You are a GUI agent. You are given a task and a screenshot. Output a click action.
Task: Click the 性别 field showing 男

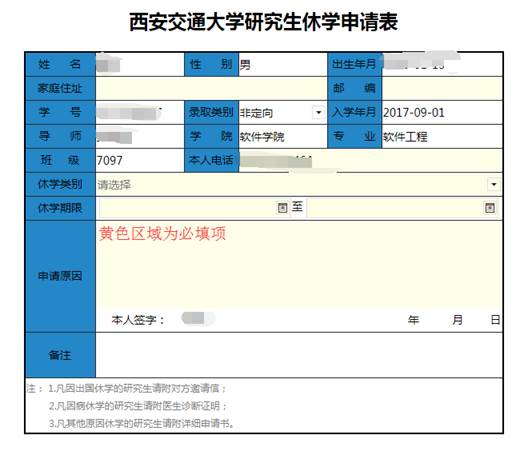[283, 64]
